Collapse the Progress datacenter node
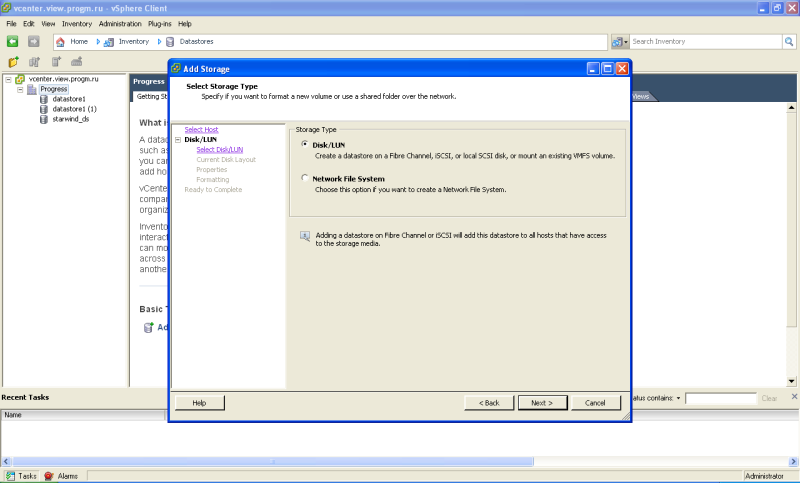This screenshot has height=483, width=800. point(20,89)
